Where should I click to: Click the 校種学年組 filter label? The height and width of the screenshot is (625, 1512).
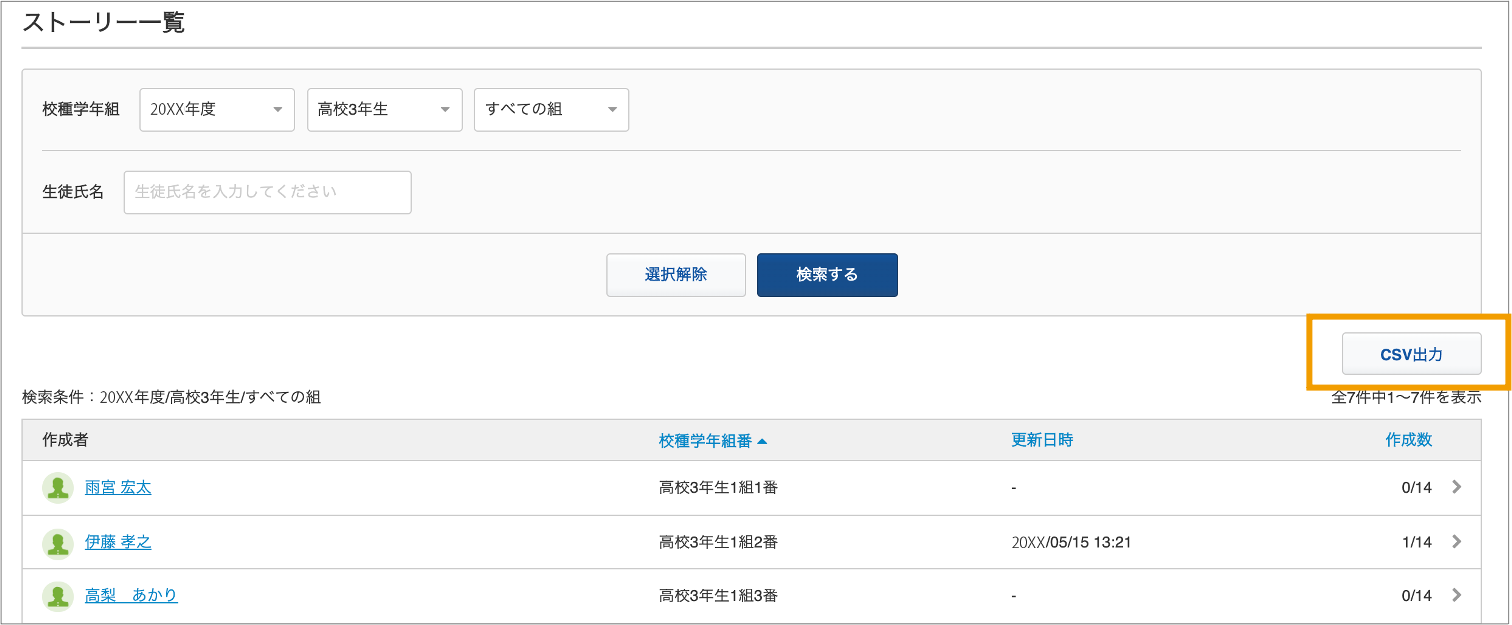81,110
